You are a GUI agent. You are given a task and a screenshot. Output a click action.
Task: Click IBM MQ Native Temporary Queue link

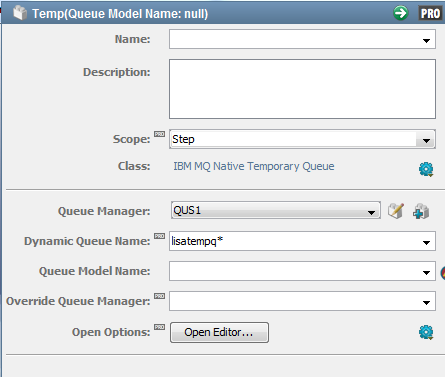pos(254,166)
